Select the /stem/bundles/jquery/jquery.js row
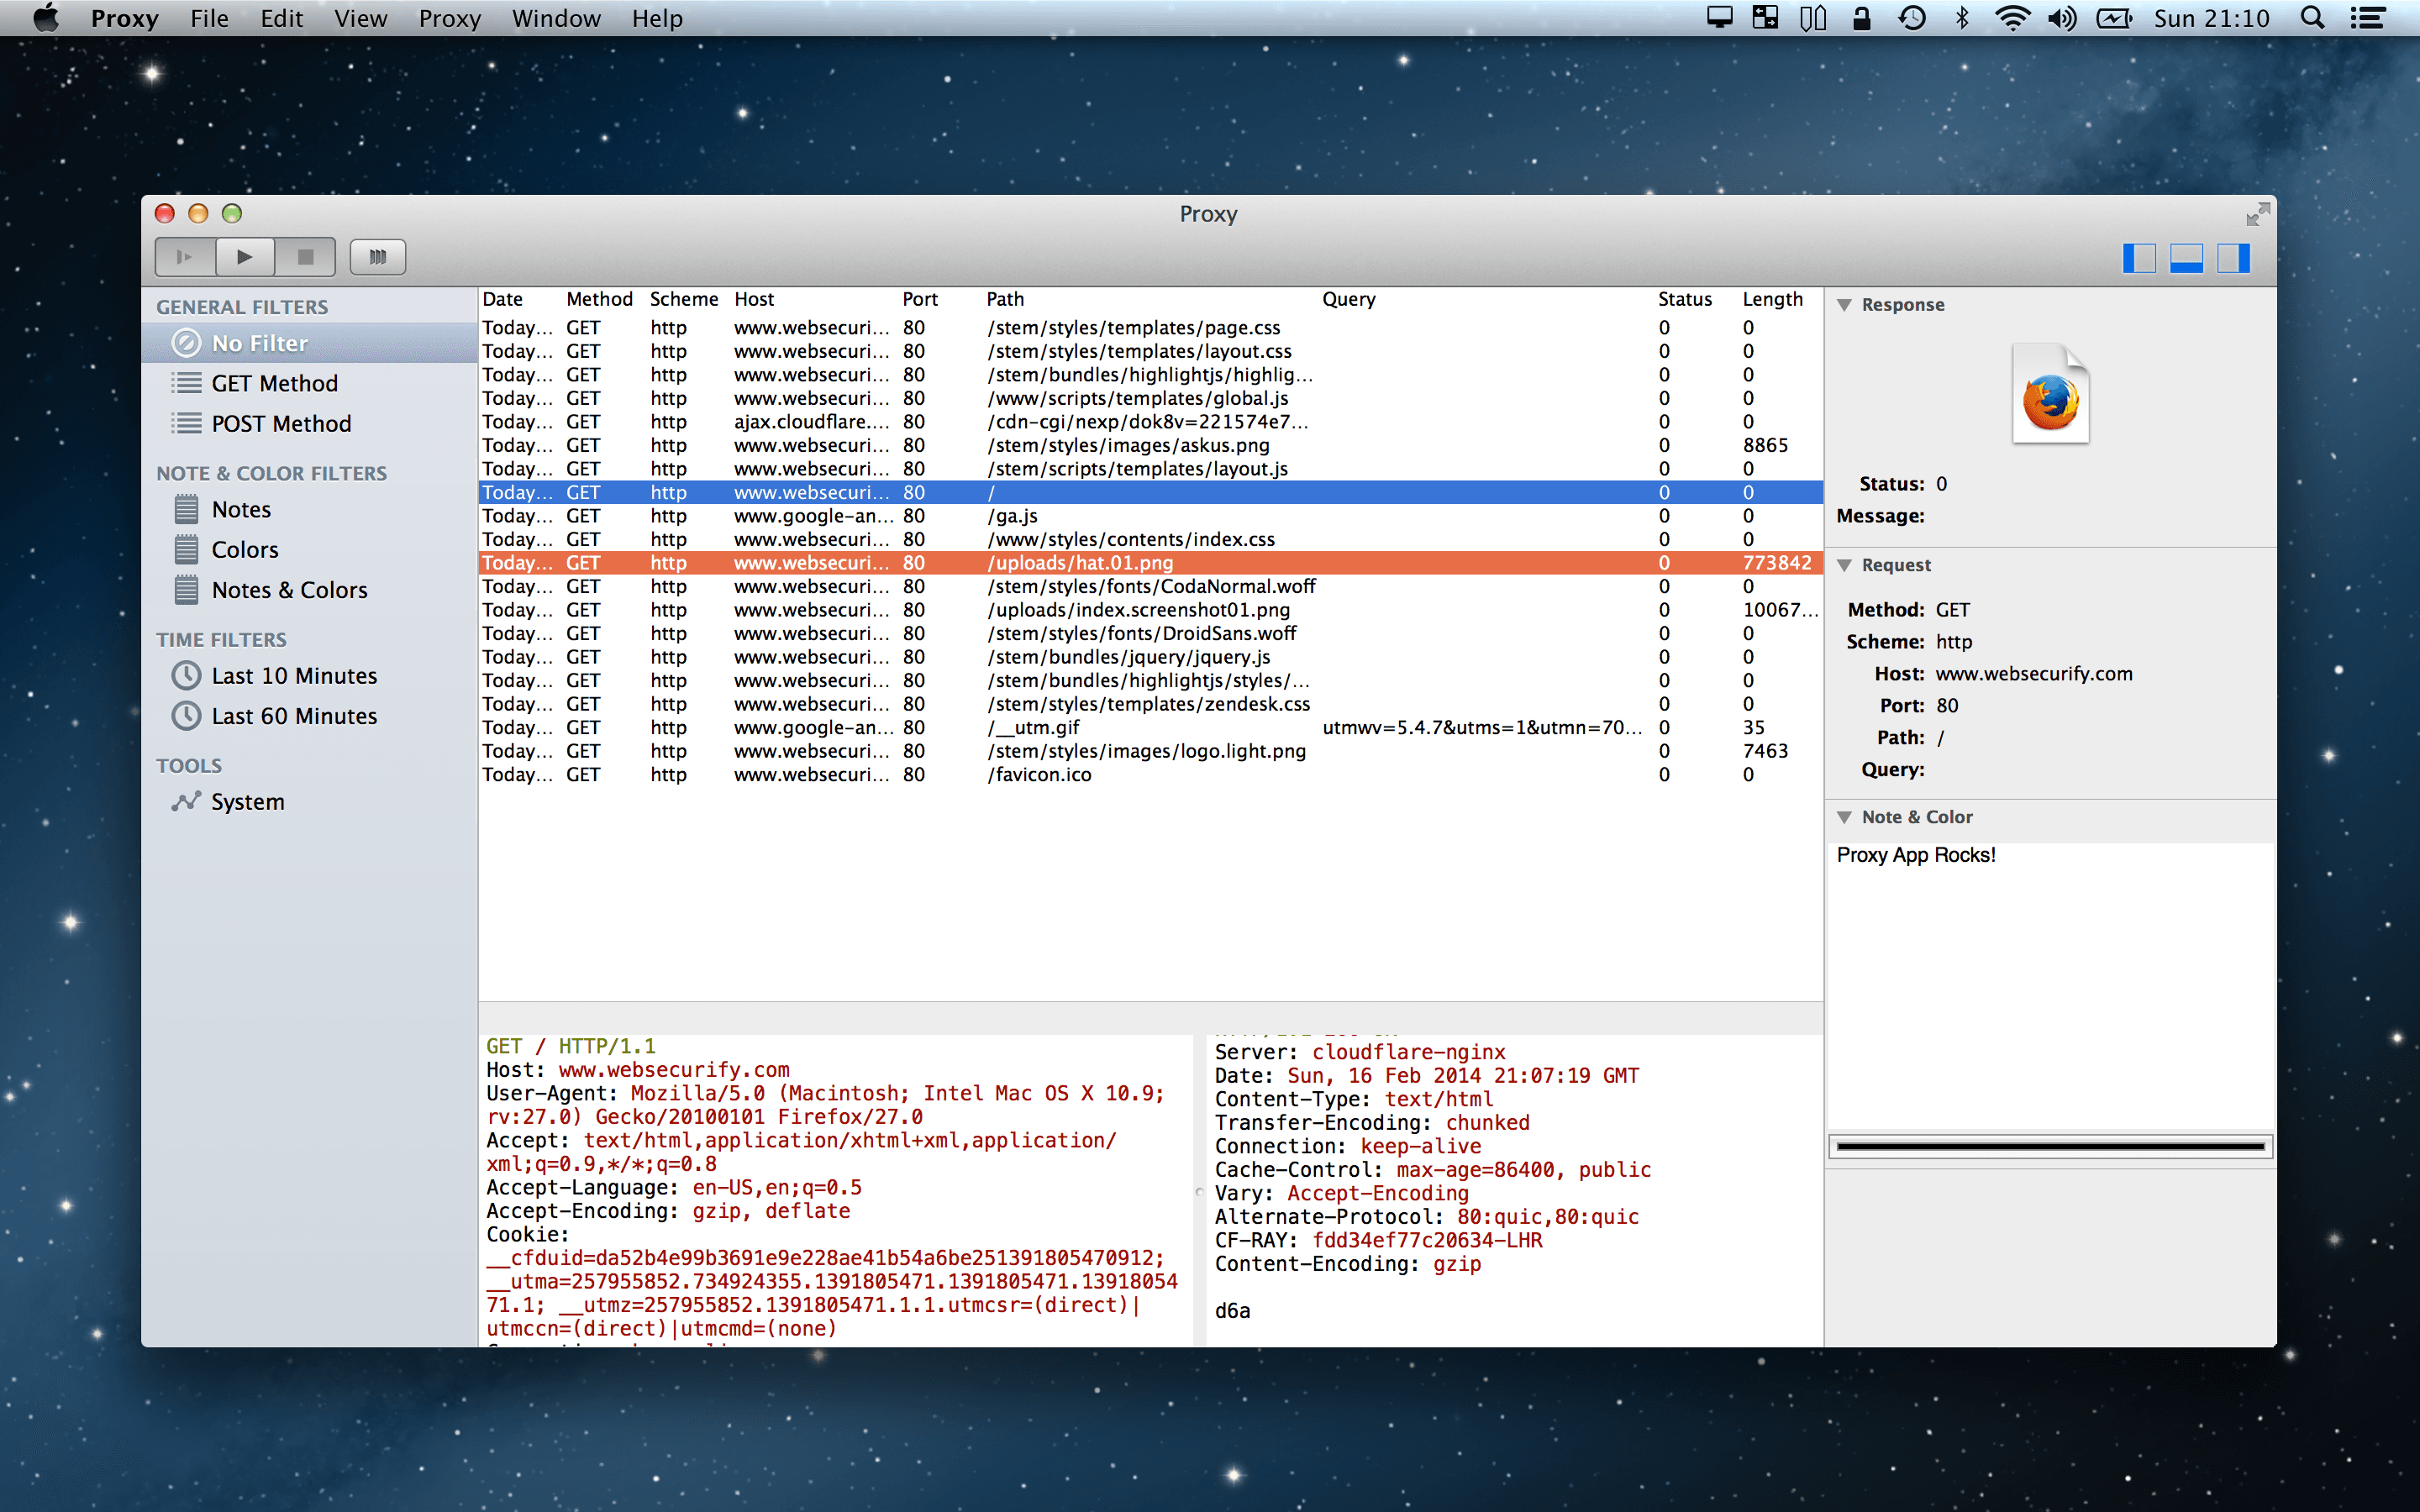 pos(1150,657)
